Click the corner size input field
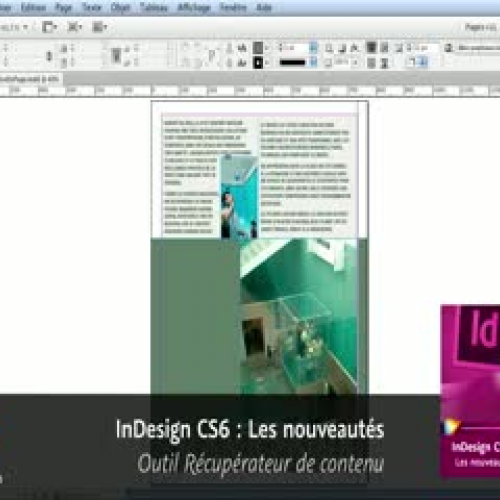500x500 pixels. click(x=426, y=48)
